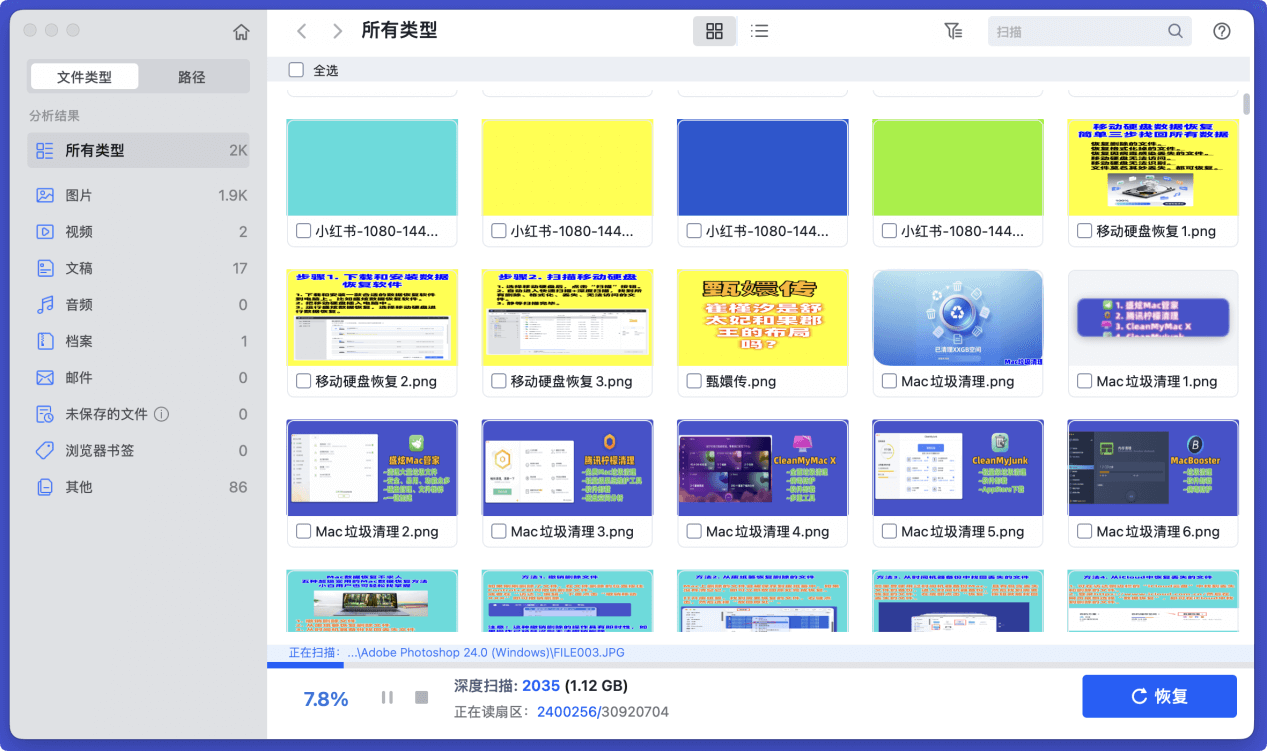
Task: Pause the deep scan
Action: tap(386, 698)
